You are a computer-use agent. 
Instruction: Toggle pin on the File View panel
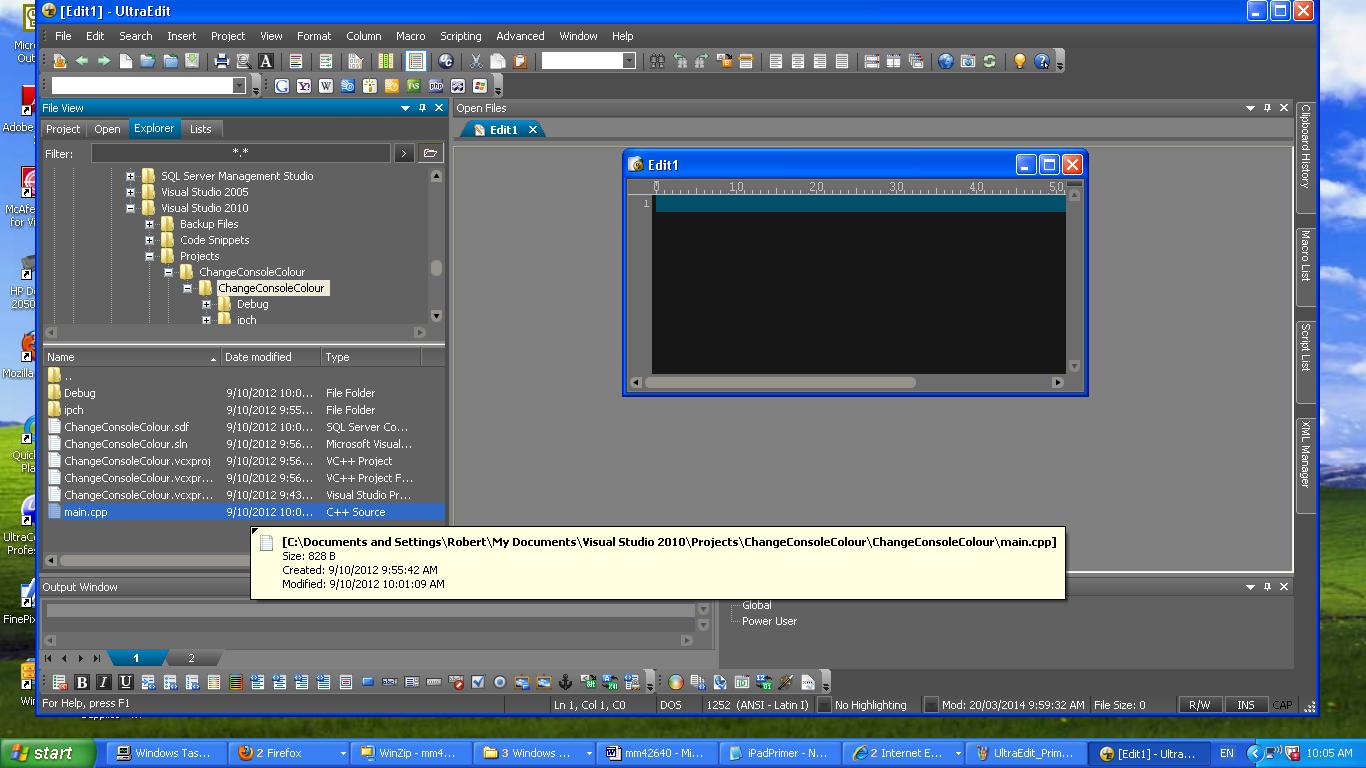[x=422, y=108]
